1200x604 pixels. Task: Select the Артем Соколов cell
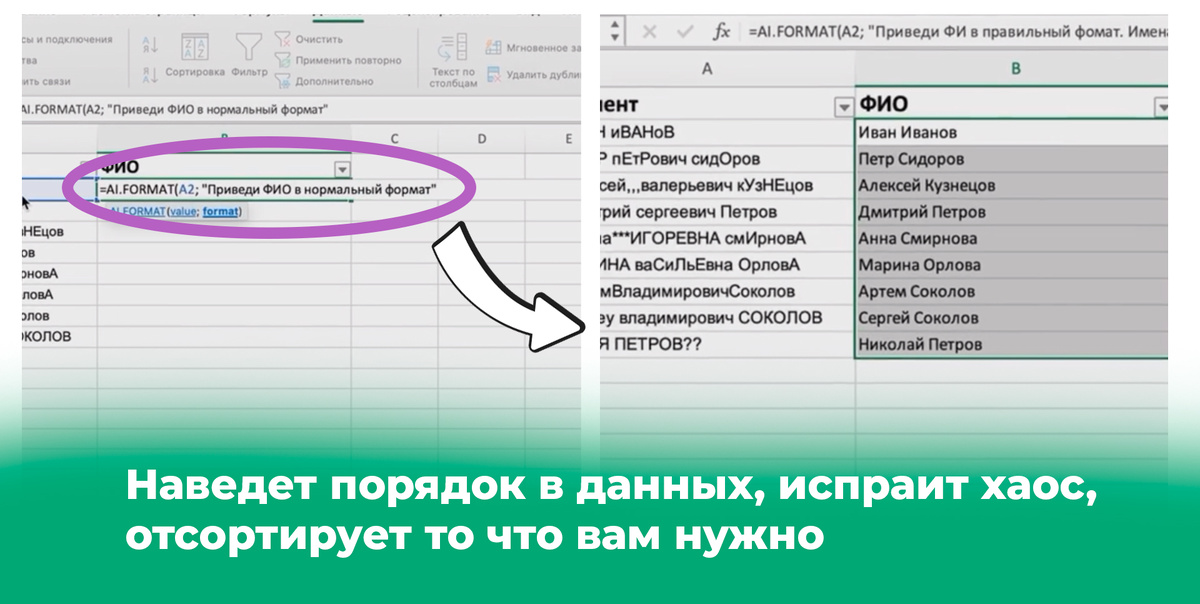pos(1012,291)
